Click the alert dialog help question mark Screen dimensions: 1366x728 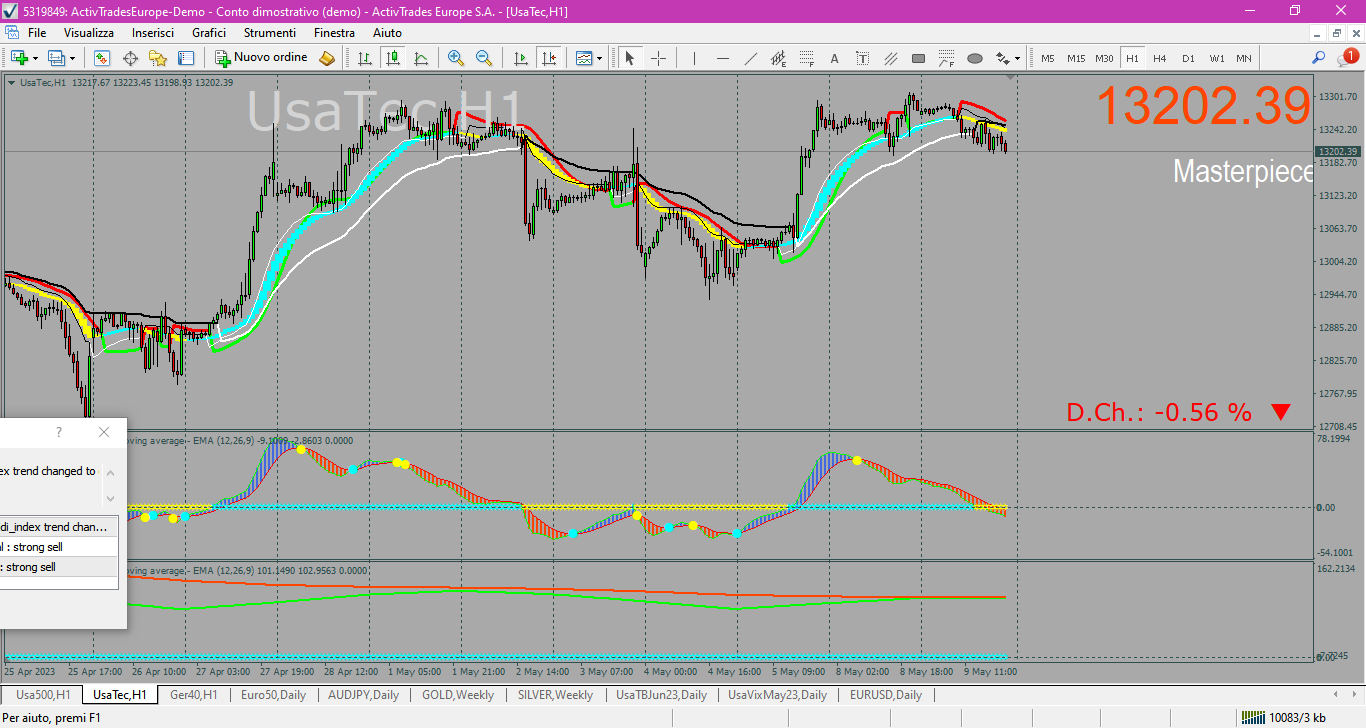59,432
